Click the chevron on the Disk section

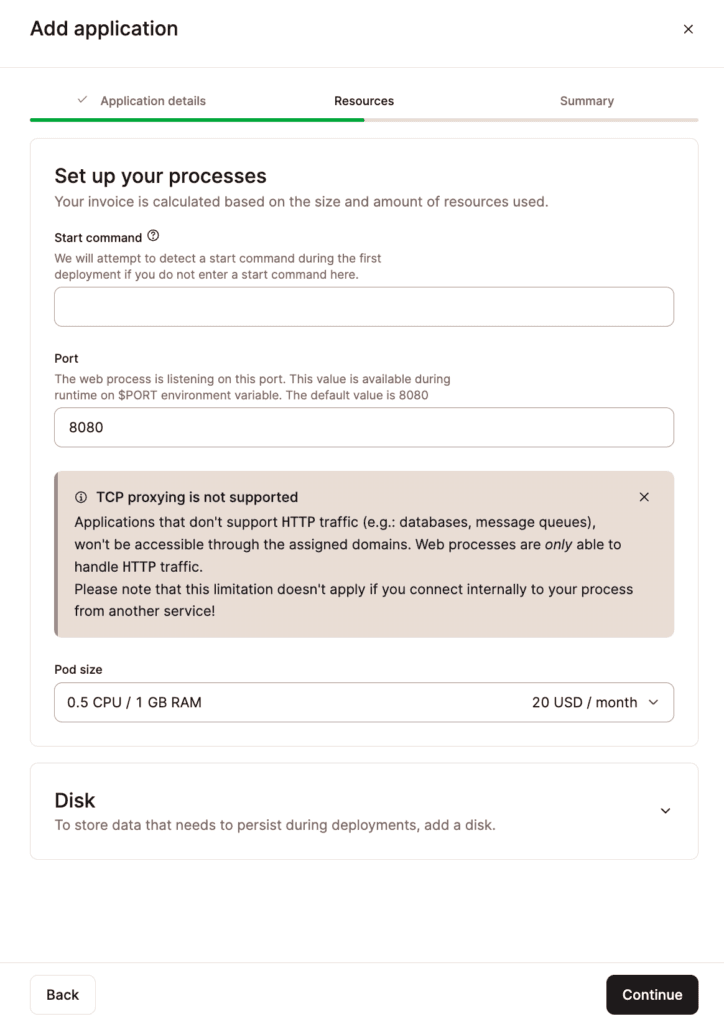point(665,811)
